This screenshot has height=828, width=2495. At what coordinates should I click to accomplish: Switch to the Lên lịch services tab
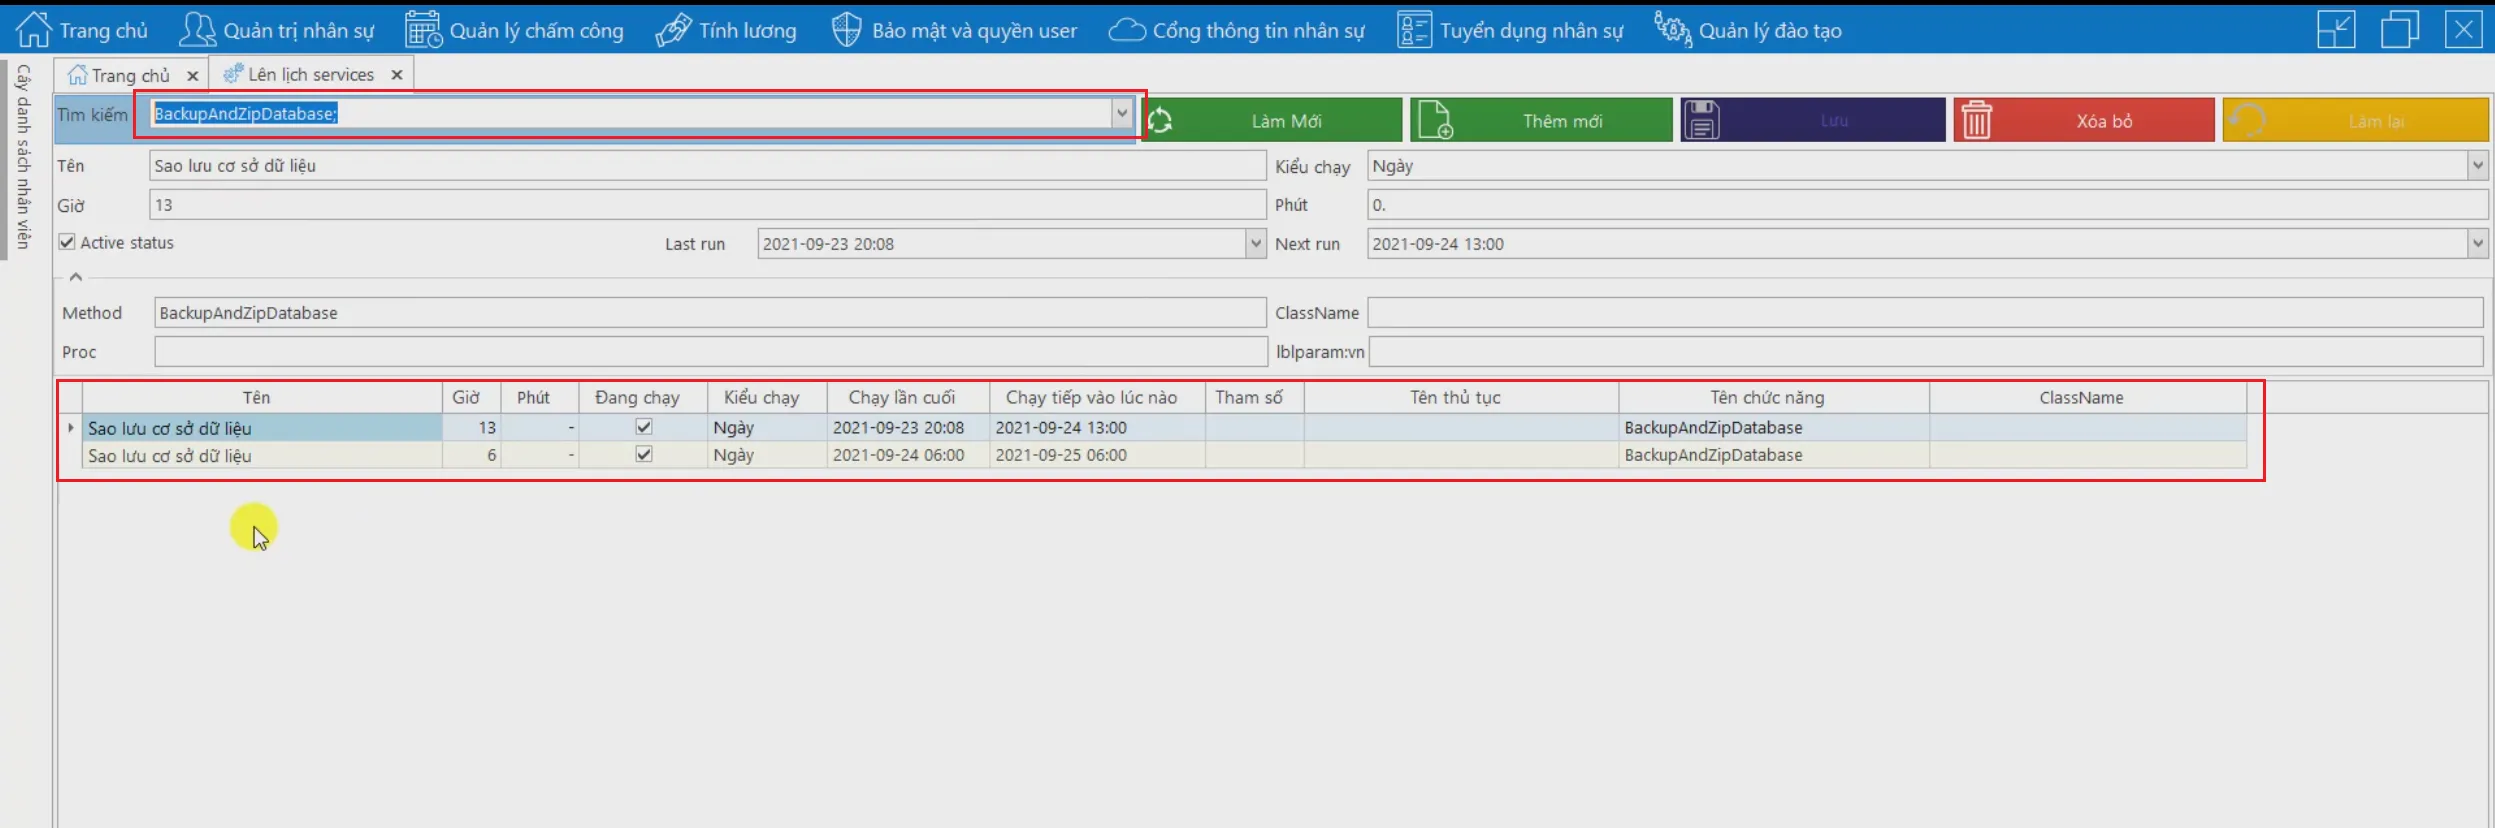click(310, 74)
